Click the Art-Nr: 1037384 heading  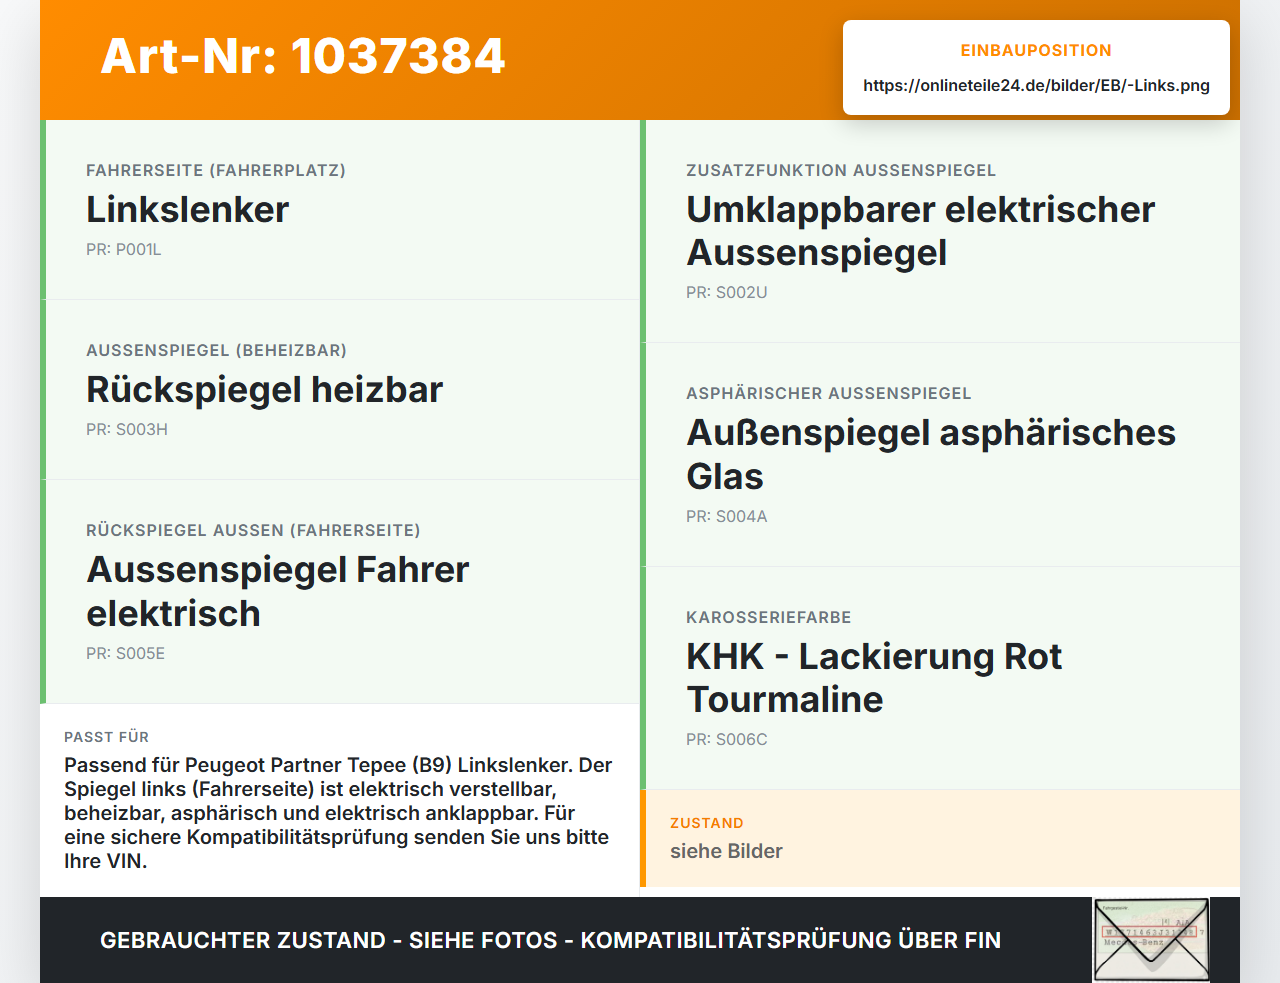[303, 56]
